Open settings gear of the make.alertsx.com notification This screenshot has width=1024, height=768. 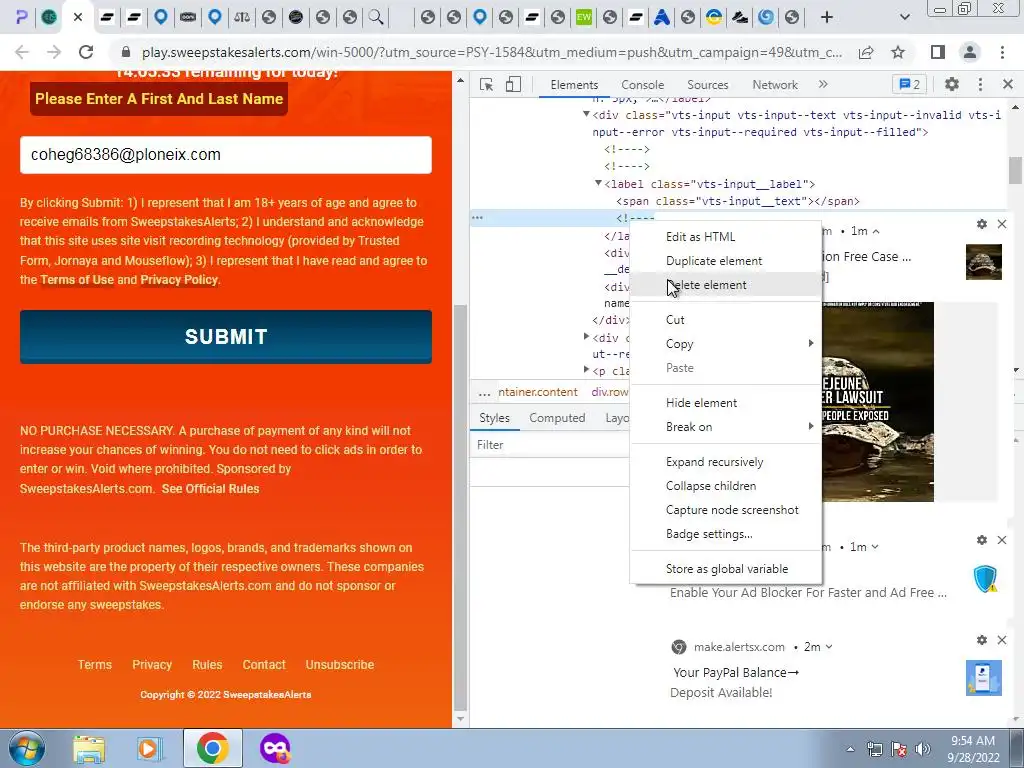pos(982,640)
